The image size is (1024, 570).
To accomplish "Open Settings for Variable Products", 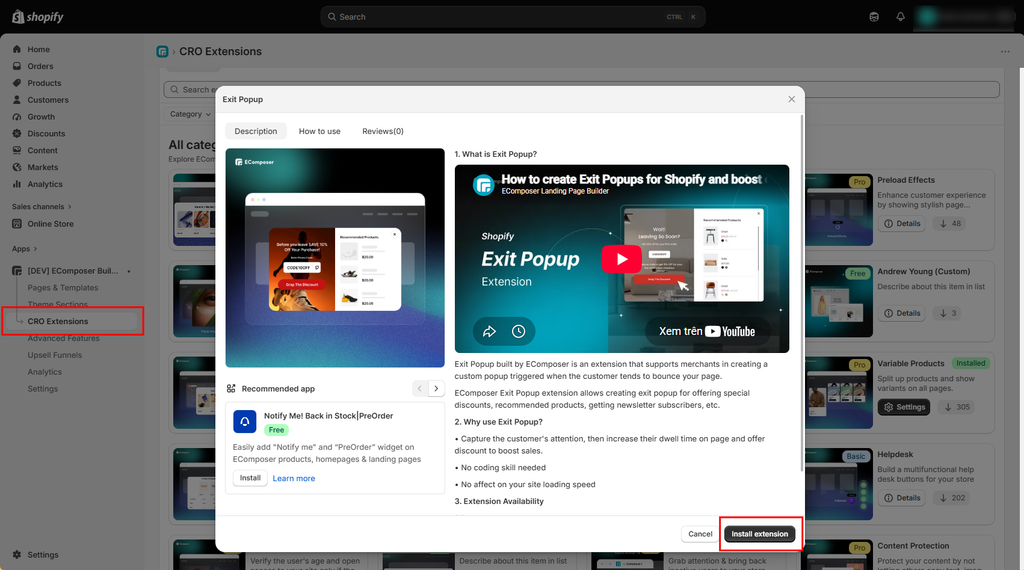I will click(x=904, y=407).
